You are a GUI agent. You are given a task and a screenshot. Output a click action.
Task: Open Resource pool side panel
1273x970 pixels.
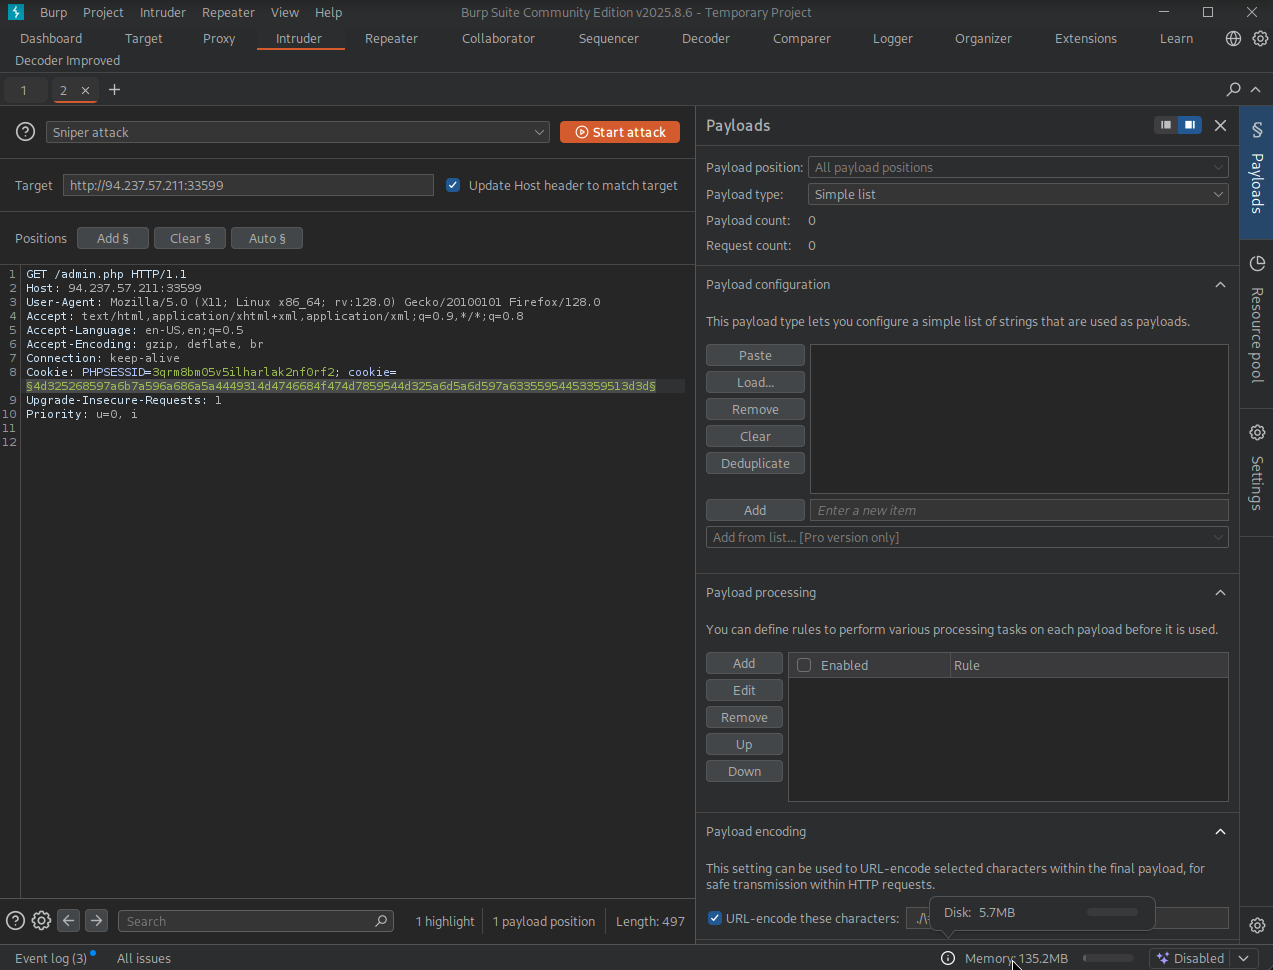click(x=1257, y=322)
